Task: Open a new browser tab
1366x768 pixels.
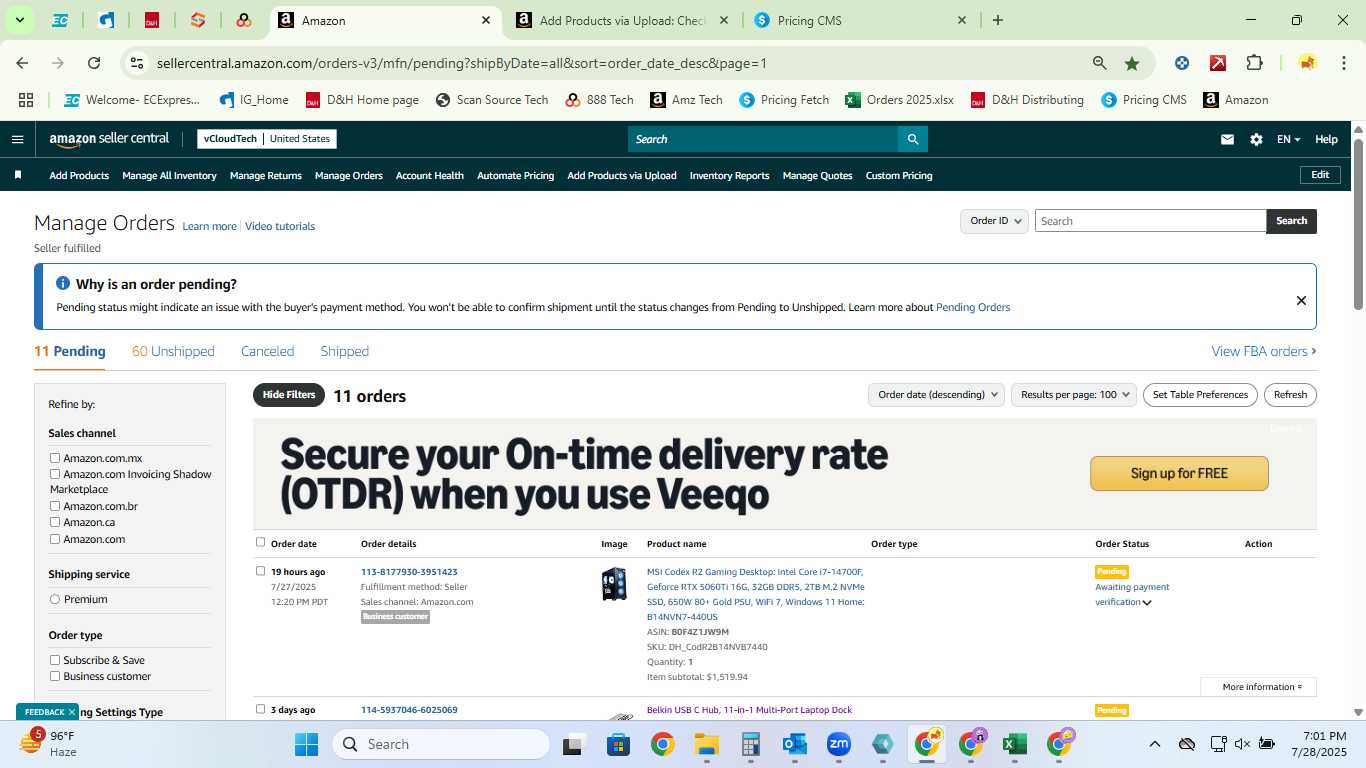Action: click(x=998, y=20)
